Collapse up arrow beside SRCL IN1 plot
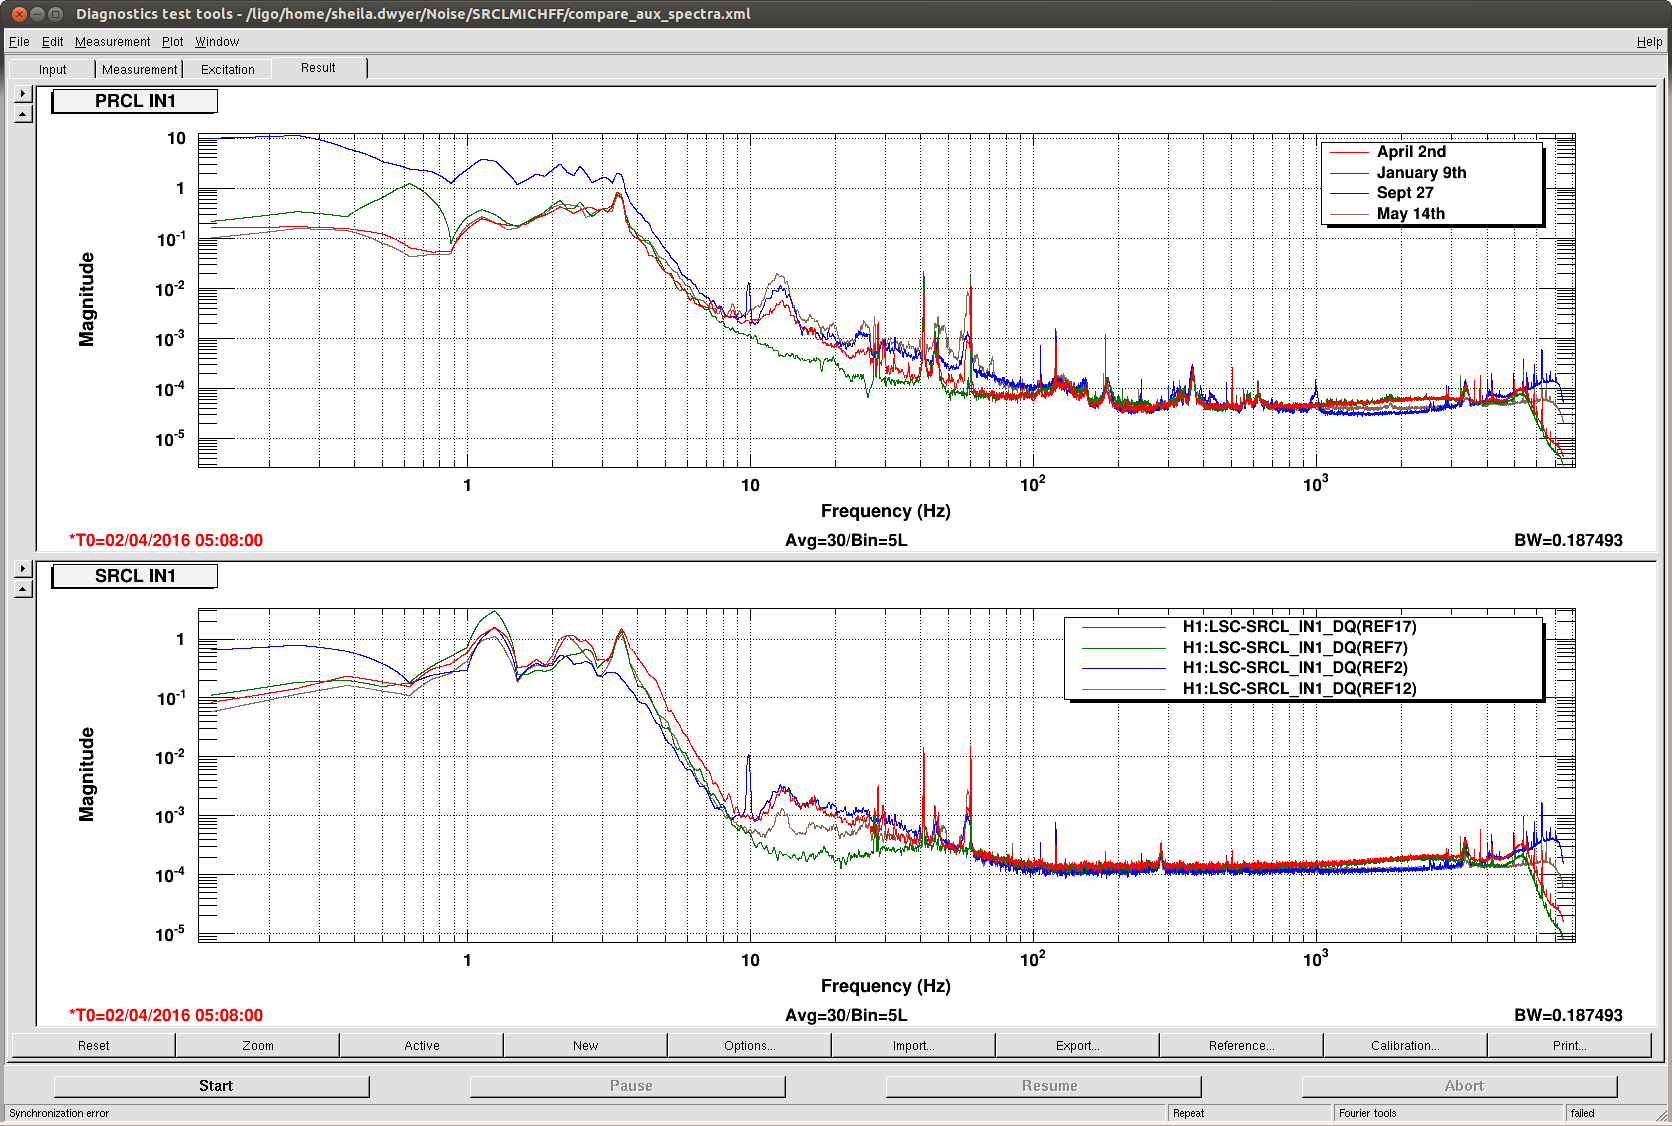 [23, 589]
